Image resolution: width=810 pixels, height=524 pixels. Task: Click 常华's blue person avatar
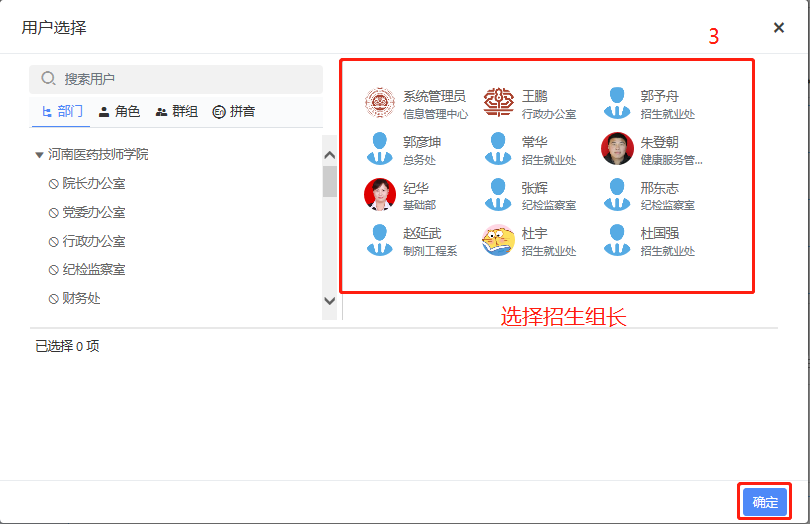(x=499, y=148)
